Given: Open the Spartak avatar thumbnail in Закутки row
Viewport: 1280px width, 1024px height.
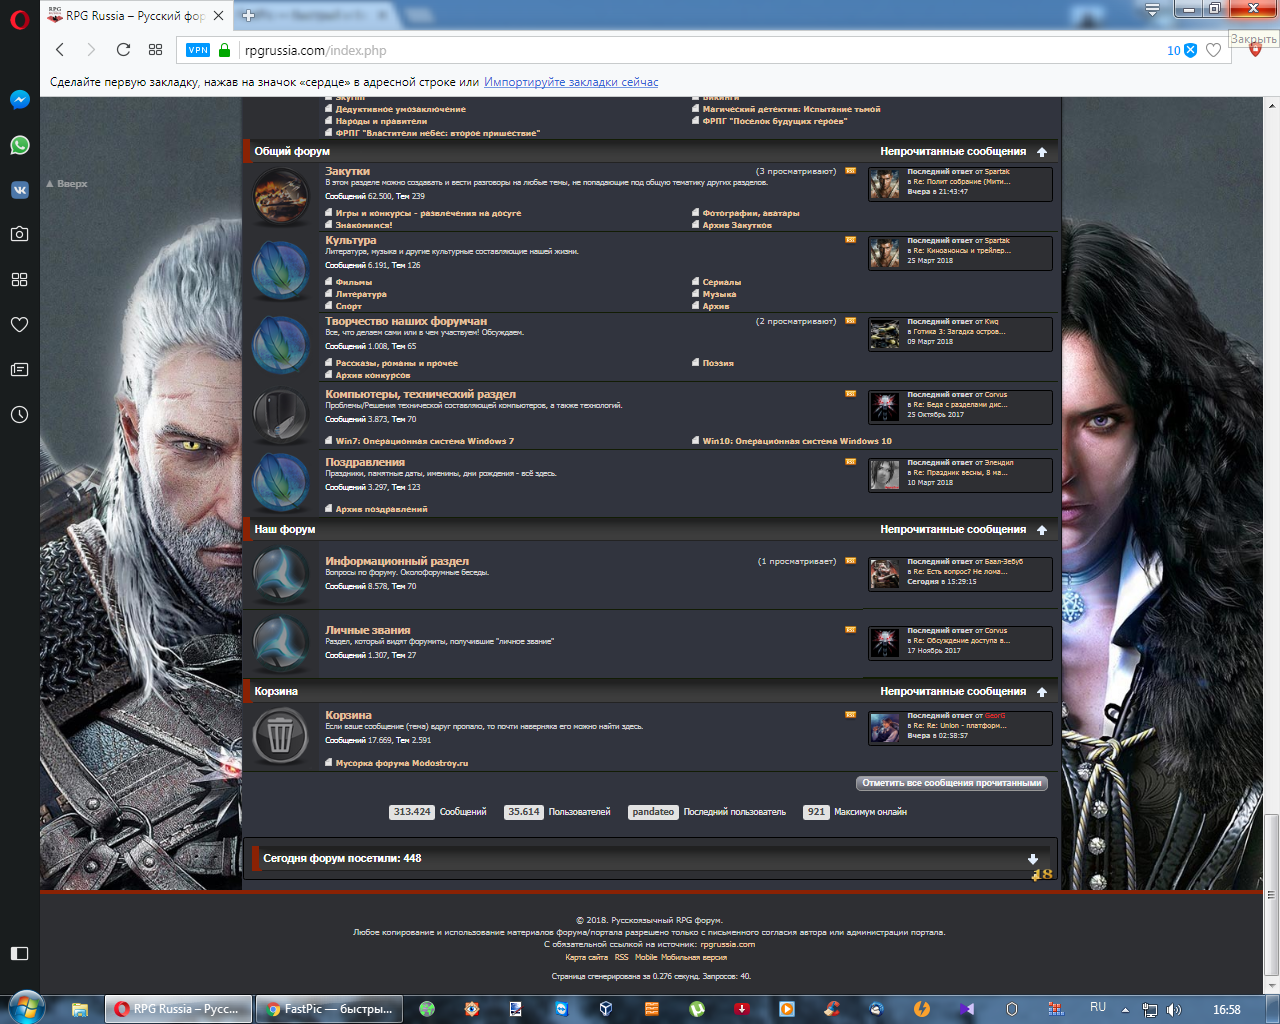Looking at the screenshot, I should [884, 184].
